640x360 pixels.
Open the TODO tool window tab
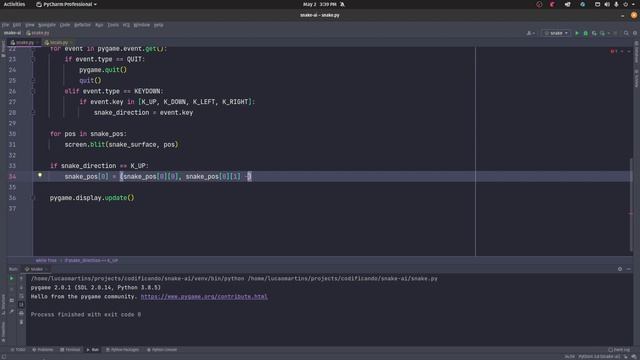tap(18, 350)
